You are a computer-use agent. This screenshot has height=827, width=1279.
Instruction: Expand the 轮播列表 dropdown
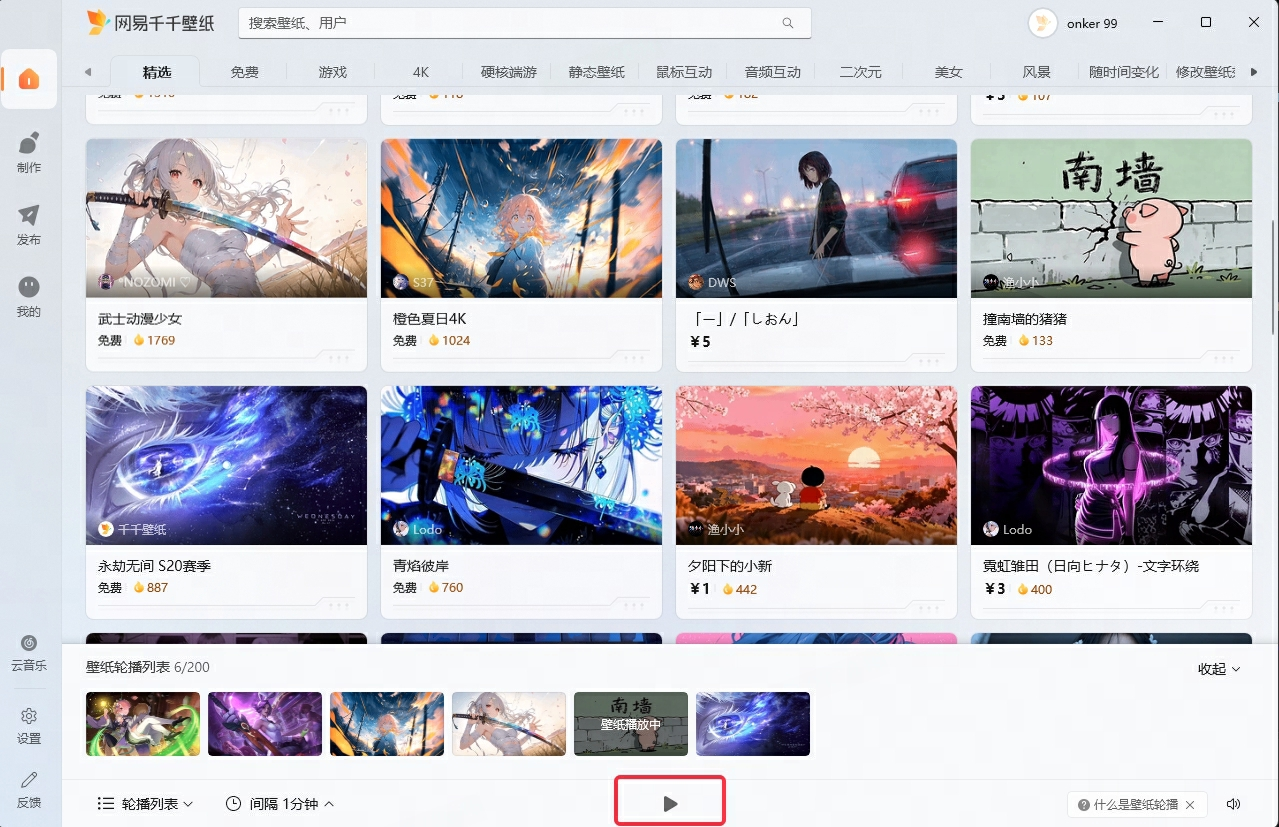coord(146,804)
